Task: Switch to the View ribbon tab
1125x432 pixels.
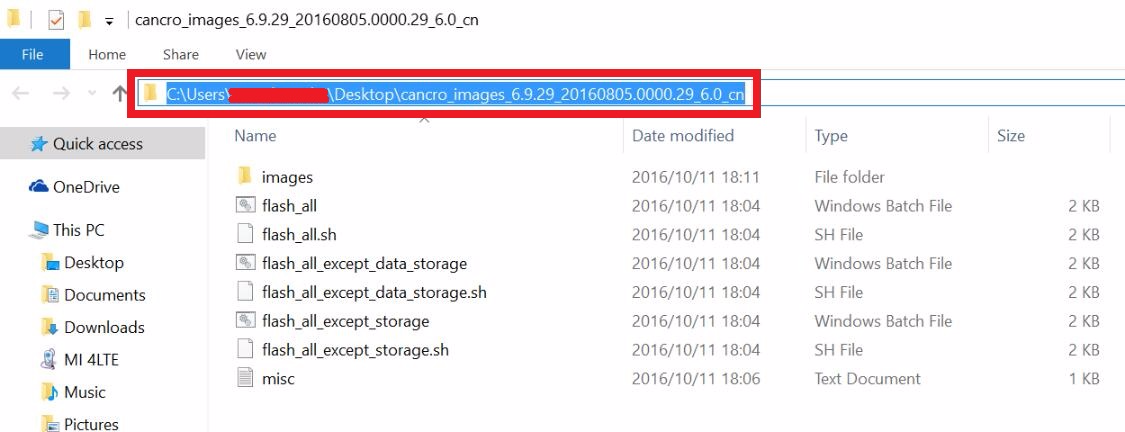Action: [x=251, y=54]
